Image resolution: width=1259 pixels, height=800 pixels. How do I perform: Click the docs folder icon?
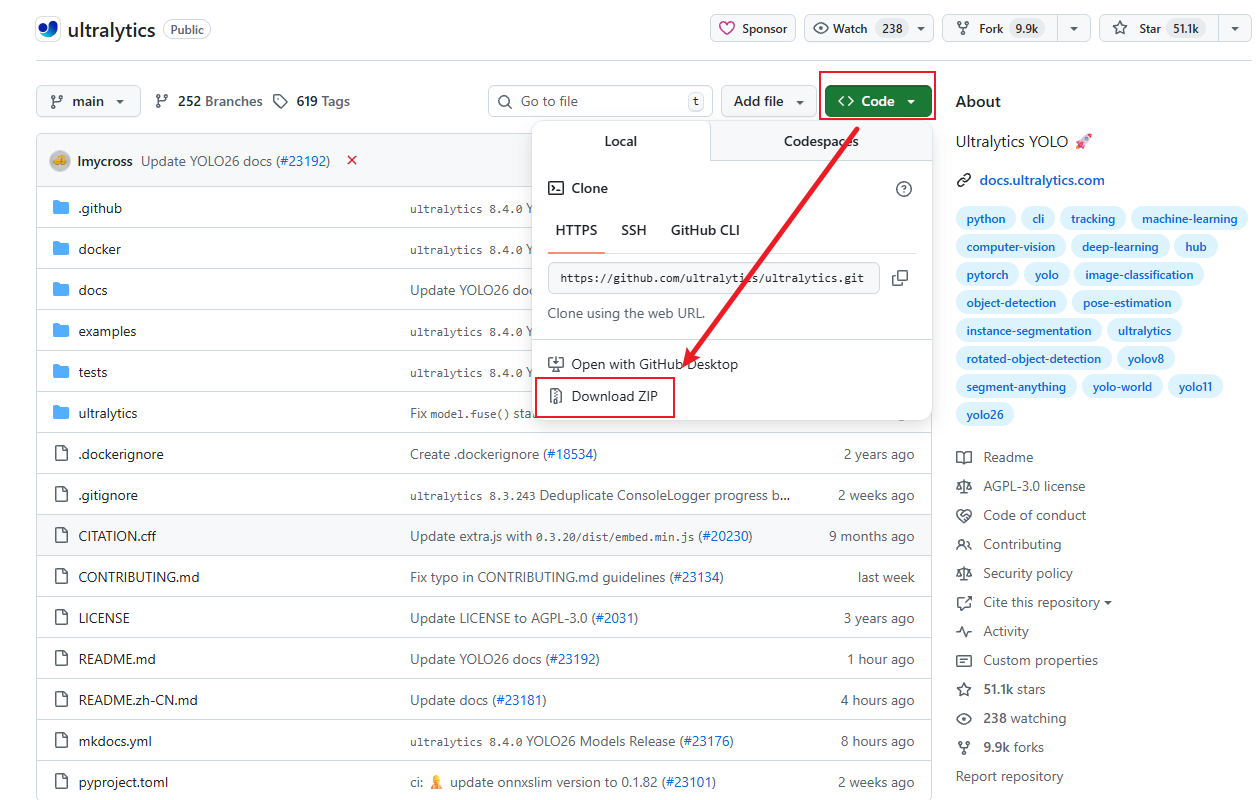pos(61,290)
